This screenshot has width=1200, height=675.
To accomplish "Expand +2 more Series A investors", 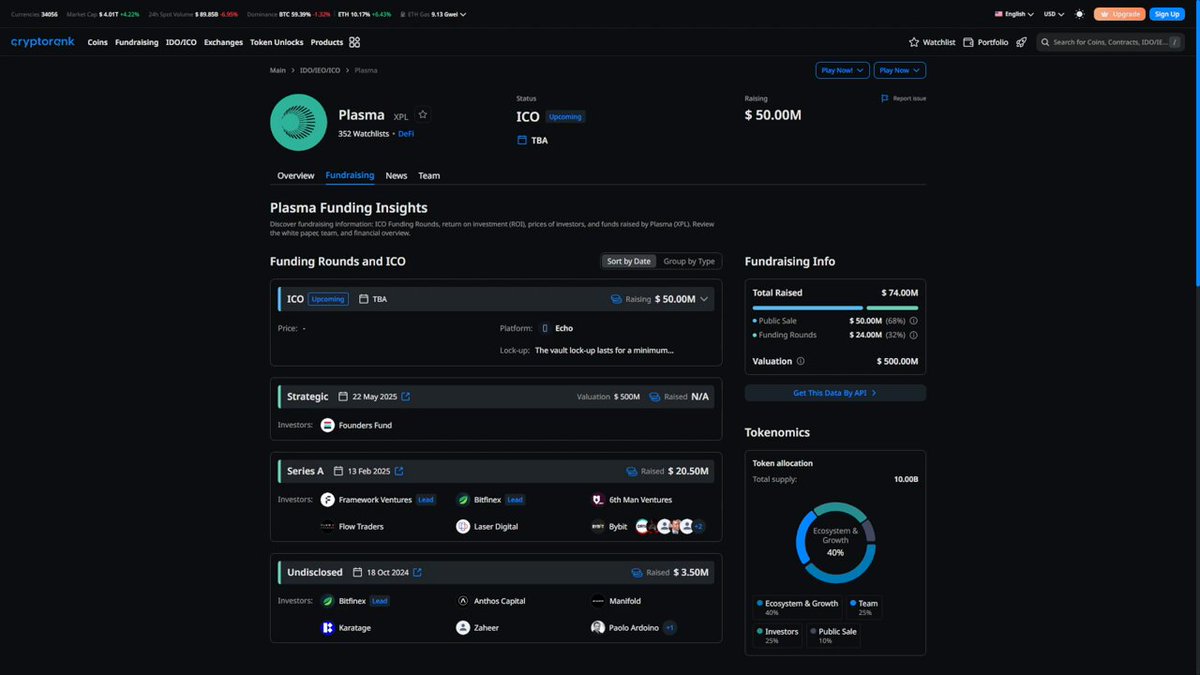I will 699,526.
